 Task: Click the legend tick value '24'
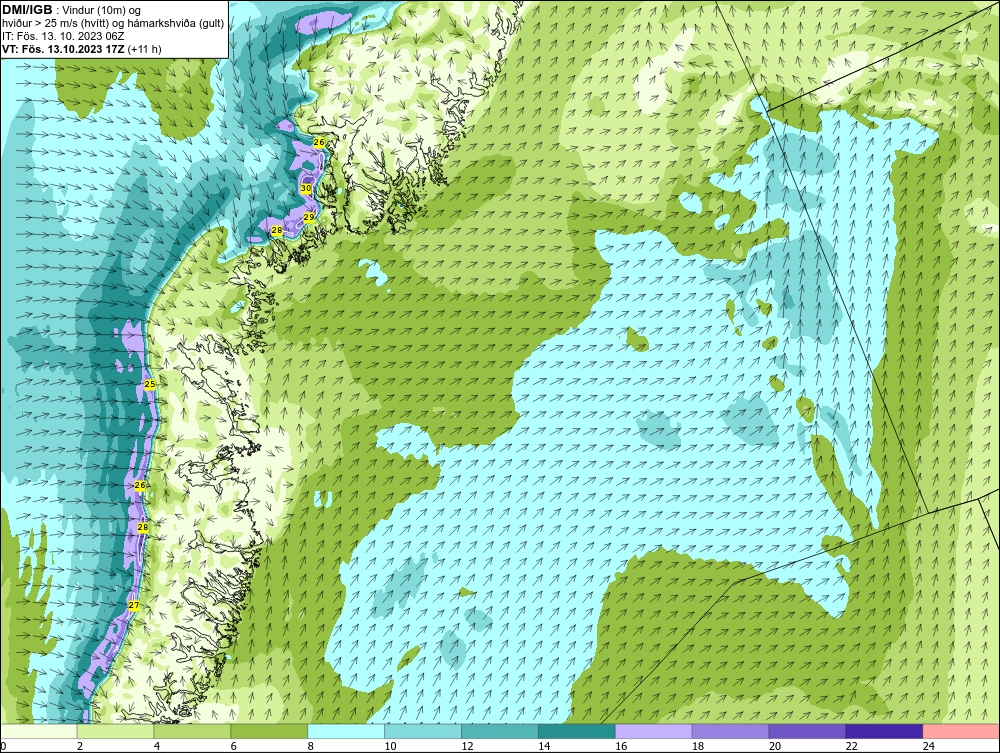tap(929, 746)
